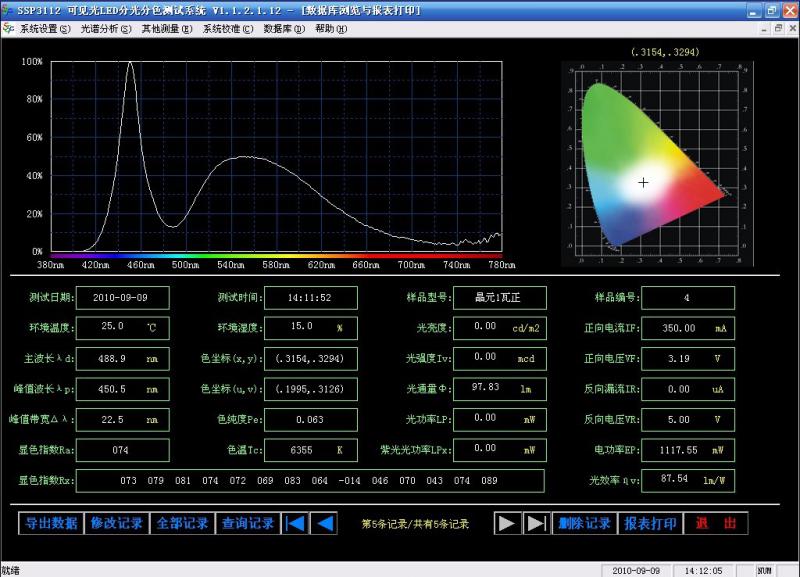Print the report with 报表打印
This screenshot has height=577, width=800.
[650, 523]
